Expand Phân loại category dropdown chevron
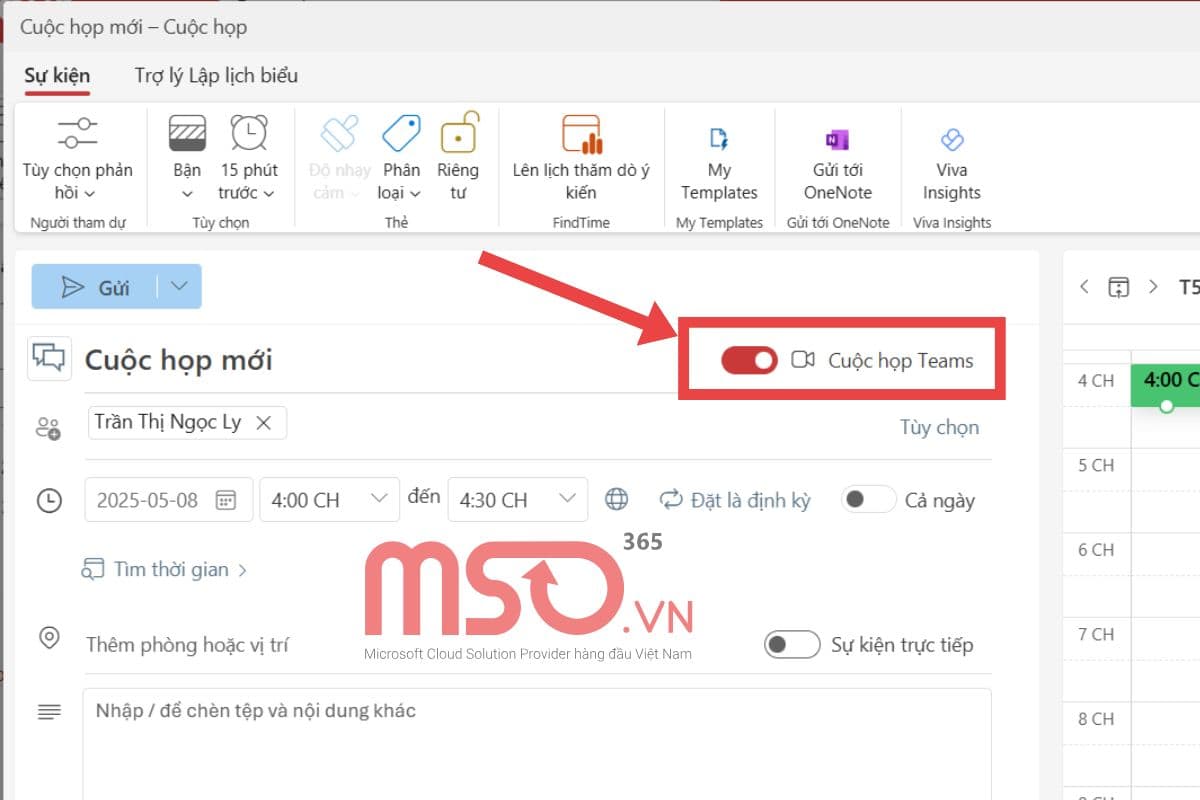This screenshot has height=800, width=1200. (415, 194)
